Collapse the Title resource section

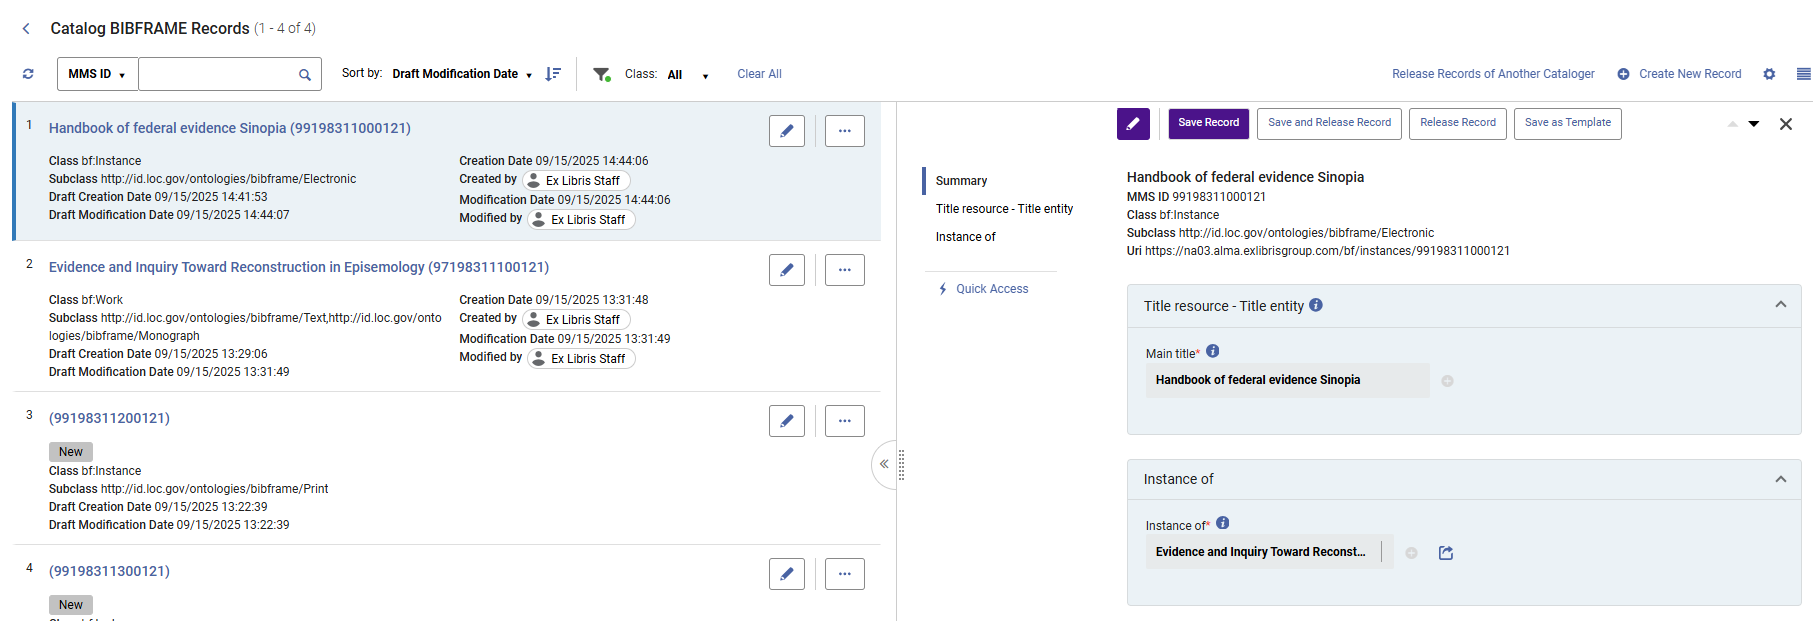(x=1780, y=305)
